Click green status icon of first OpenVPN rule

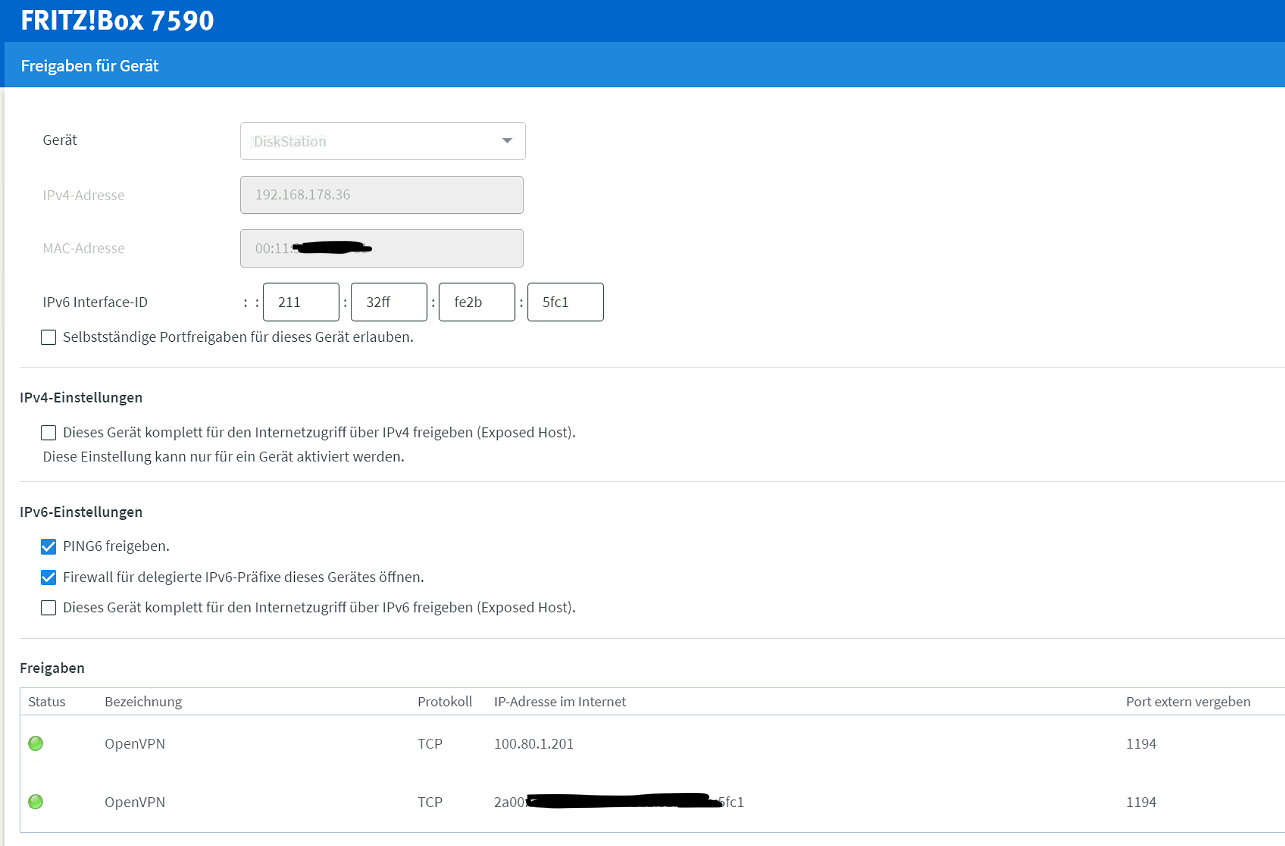tap(36, 744)
